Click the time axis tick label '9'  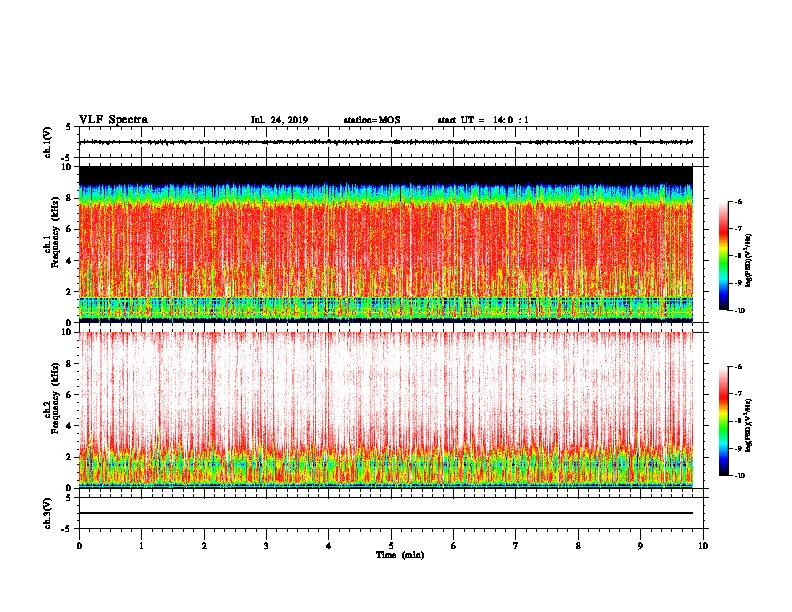point(640,546)
